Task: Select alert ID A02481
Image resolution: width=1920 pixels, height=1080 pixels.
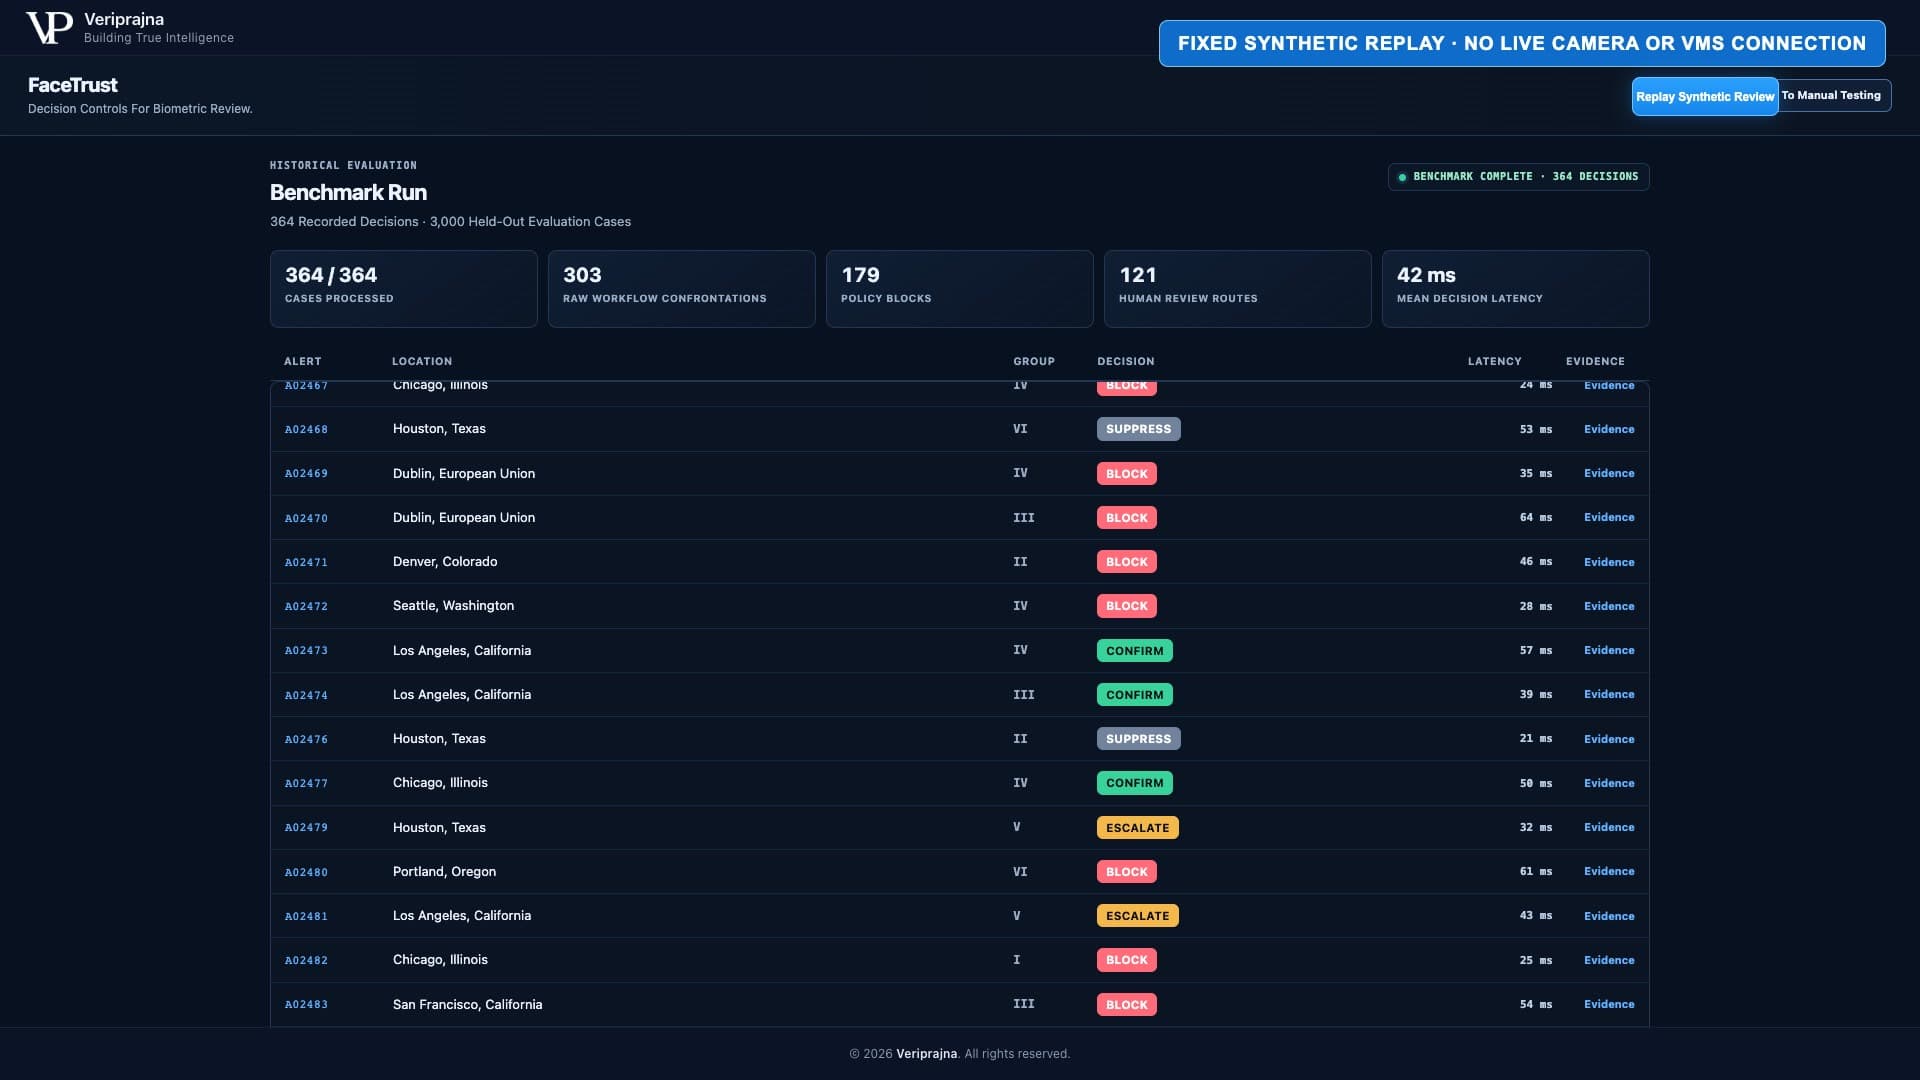Action: (306, 916)
